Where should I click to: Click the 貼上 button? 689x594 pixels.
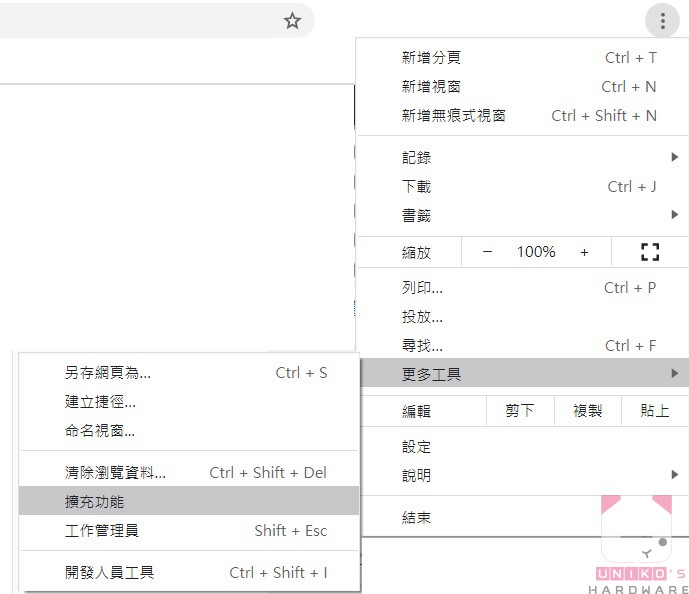coord(655,411)
